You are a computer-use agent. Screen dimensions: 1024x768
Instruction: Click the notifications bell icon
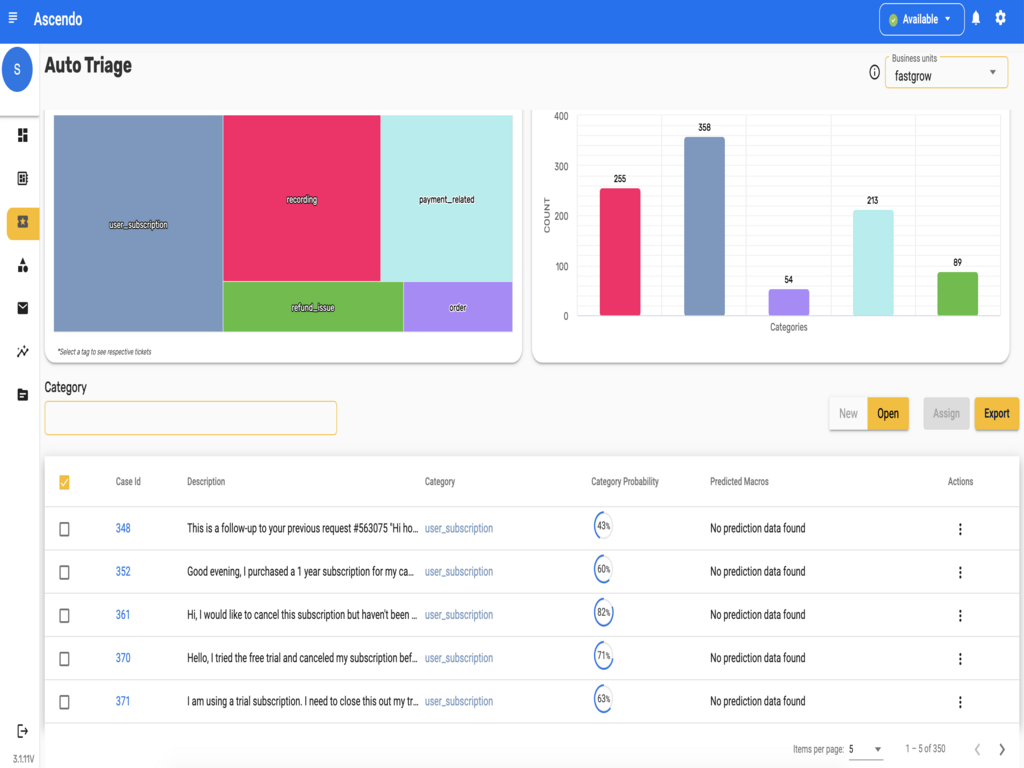[x=976, y=19]
